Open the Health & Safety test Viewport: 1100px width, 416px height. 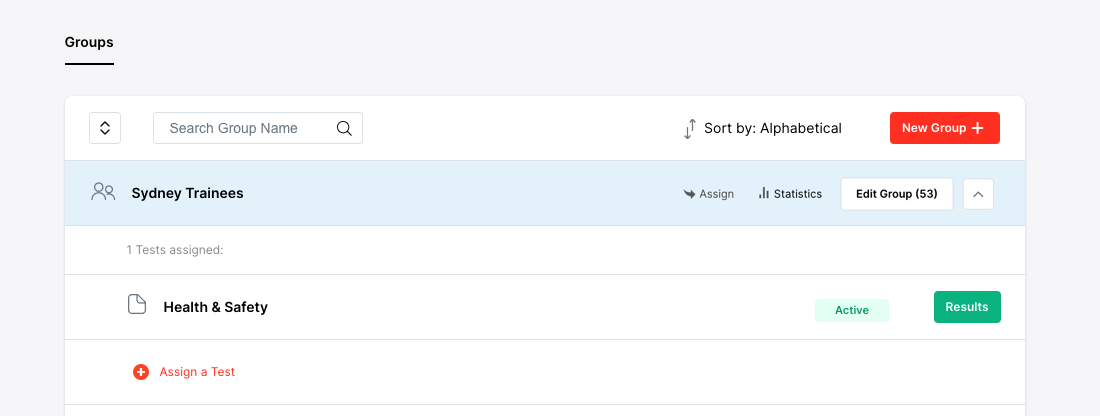(x=215, y=307)
